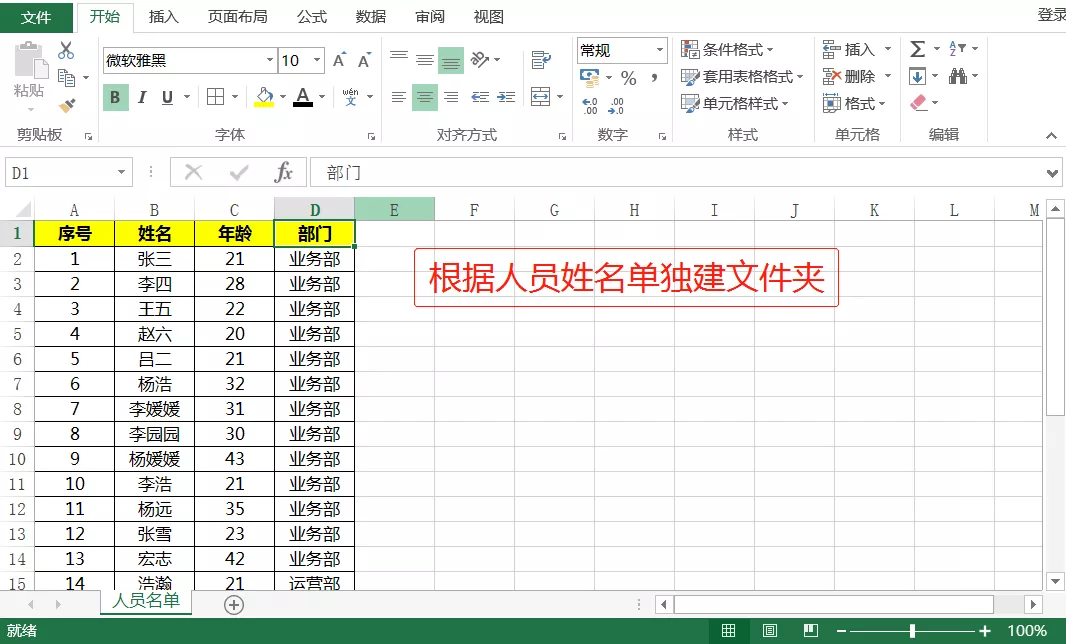Click the wén phonetic guide icon

click(351, 97)
